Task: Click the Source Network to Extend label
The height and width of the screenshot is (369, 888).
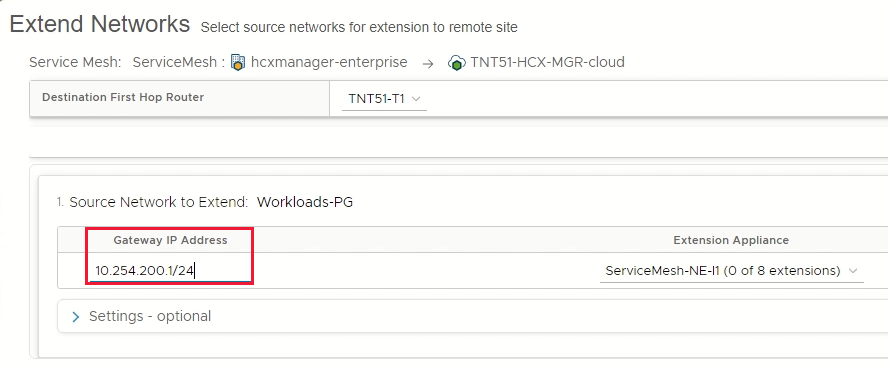Action: 159,203
